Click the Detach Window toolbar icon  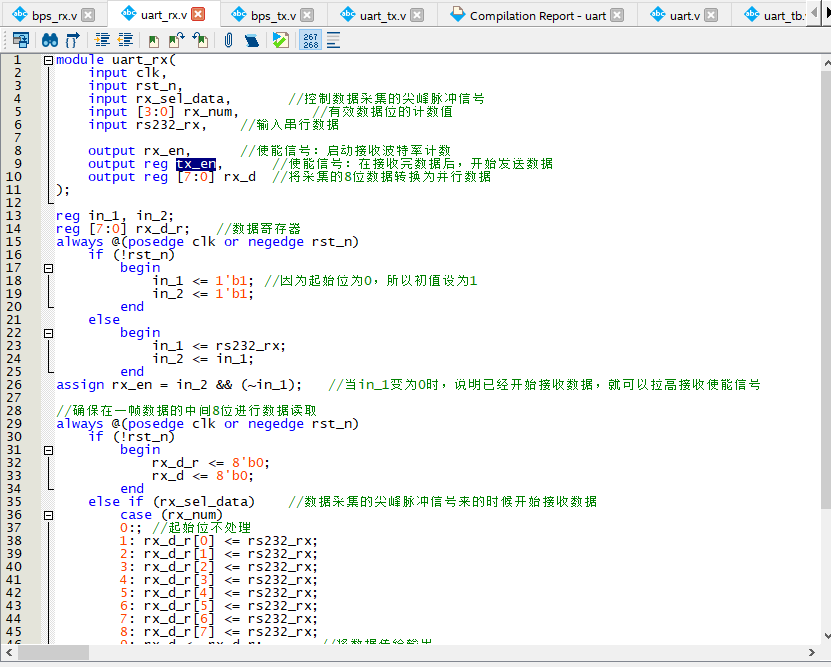click(x=21, y=40)
